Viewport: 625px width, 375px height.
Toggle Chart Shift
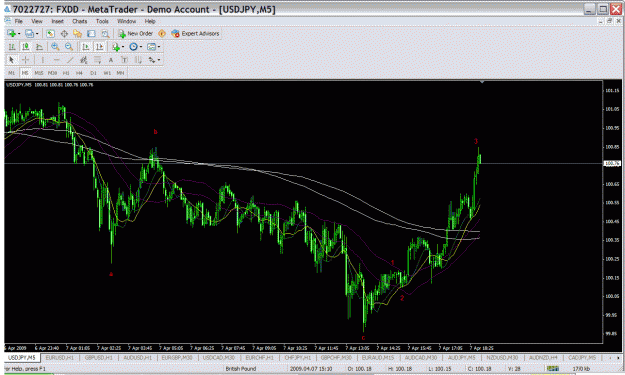pos(99,47)
